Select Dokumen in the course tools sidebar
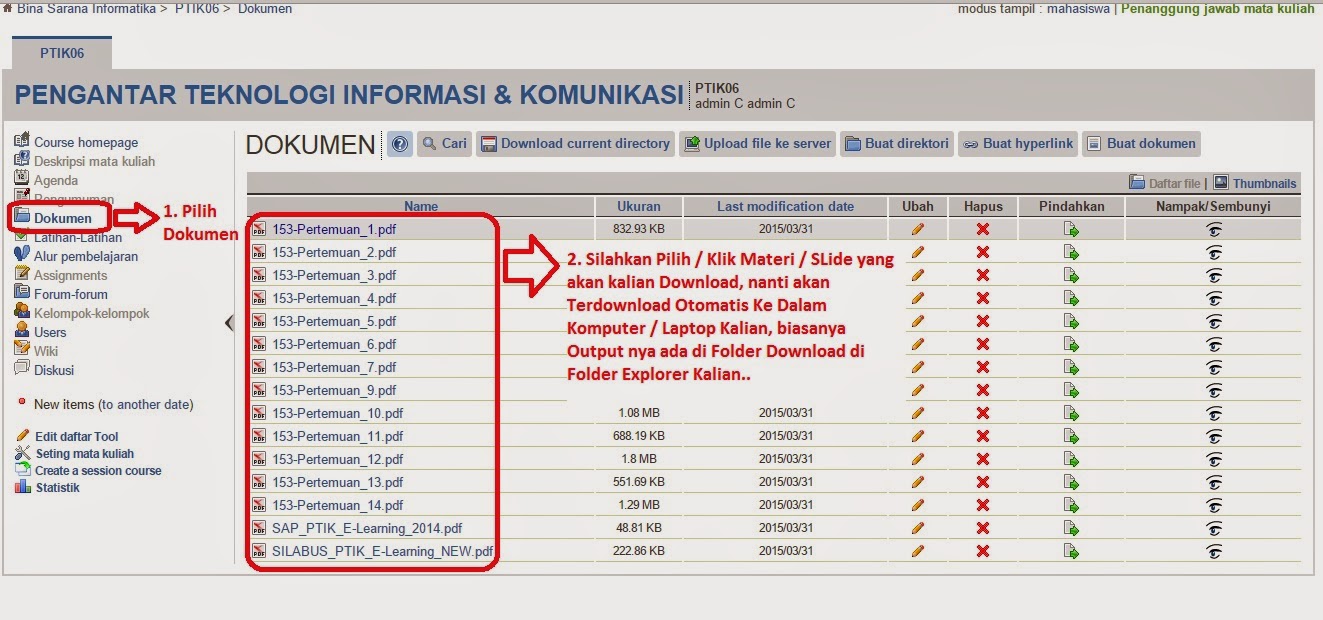Image resolution: width=1323 pixels, height=620 pixels. tap(64, 218)
